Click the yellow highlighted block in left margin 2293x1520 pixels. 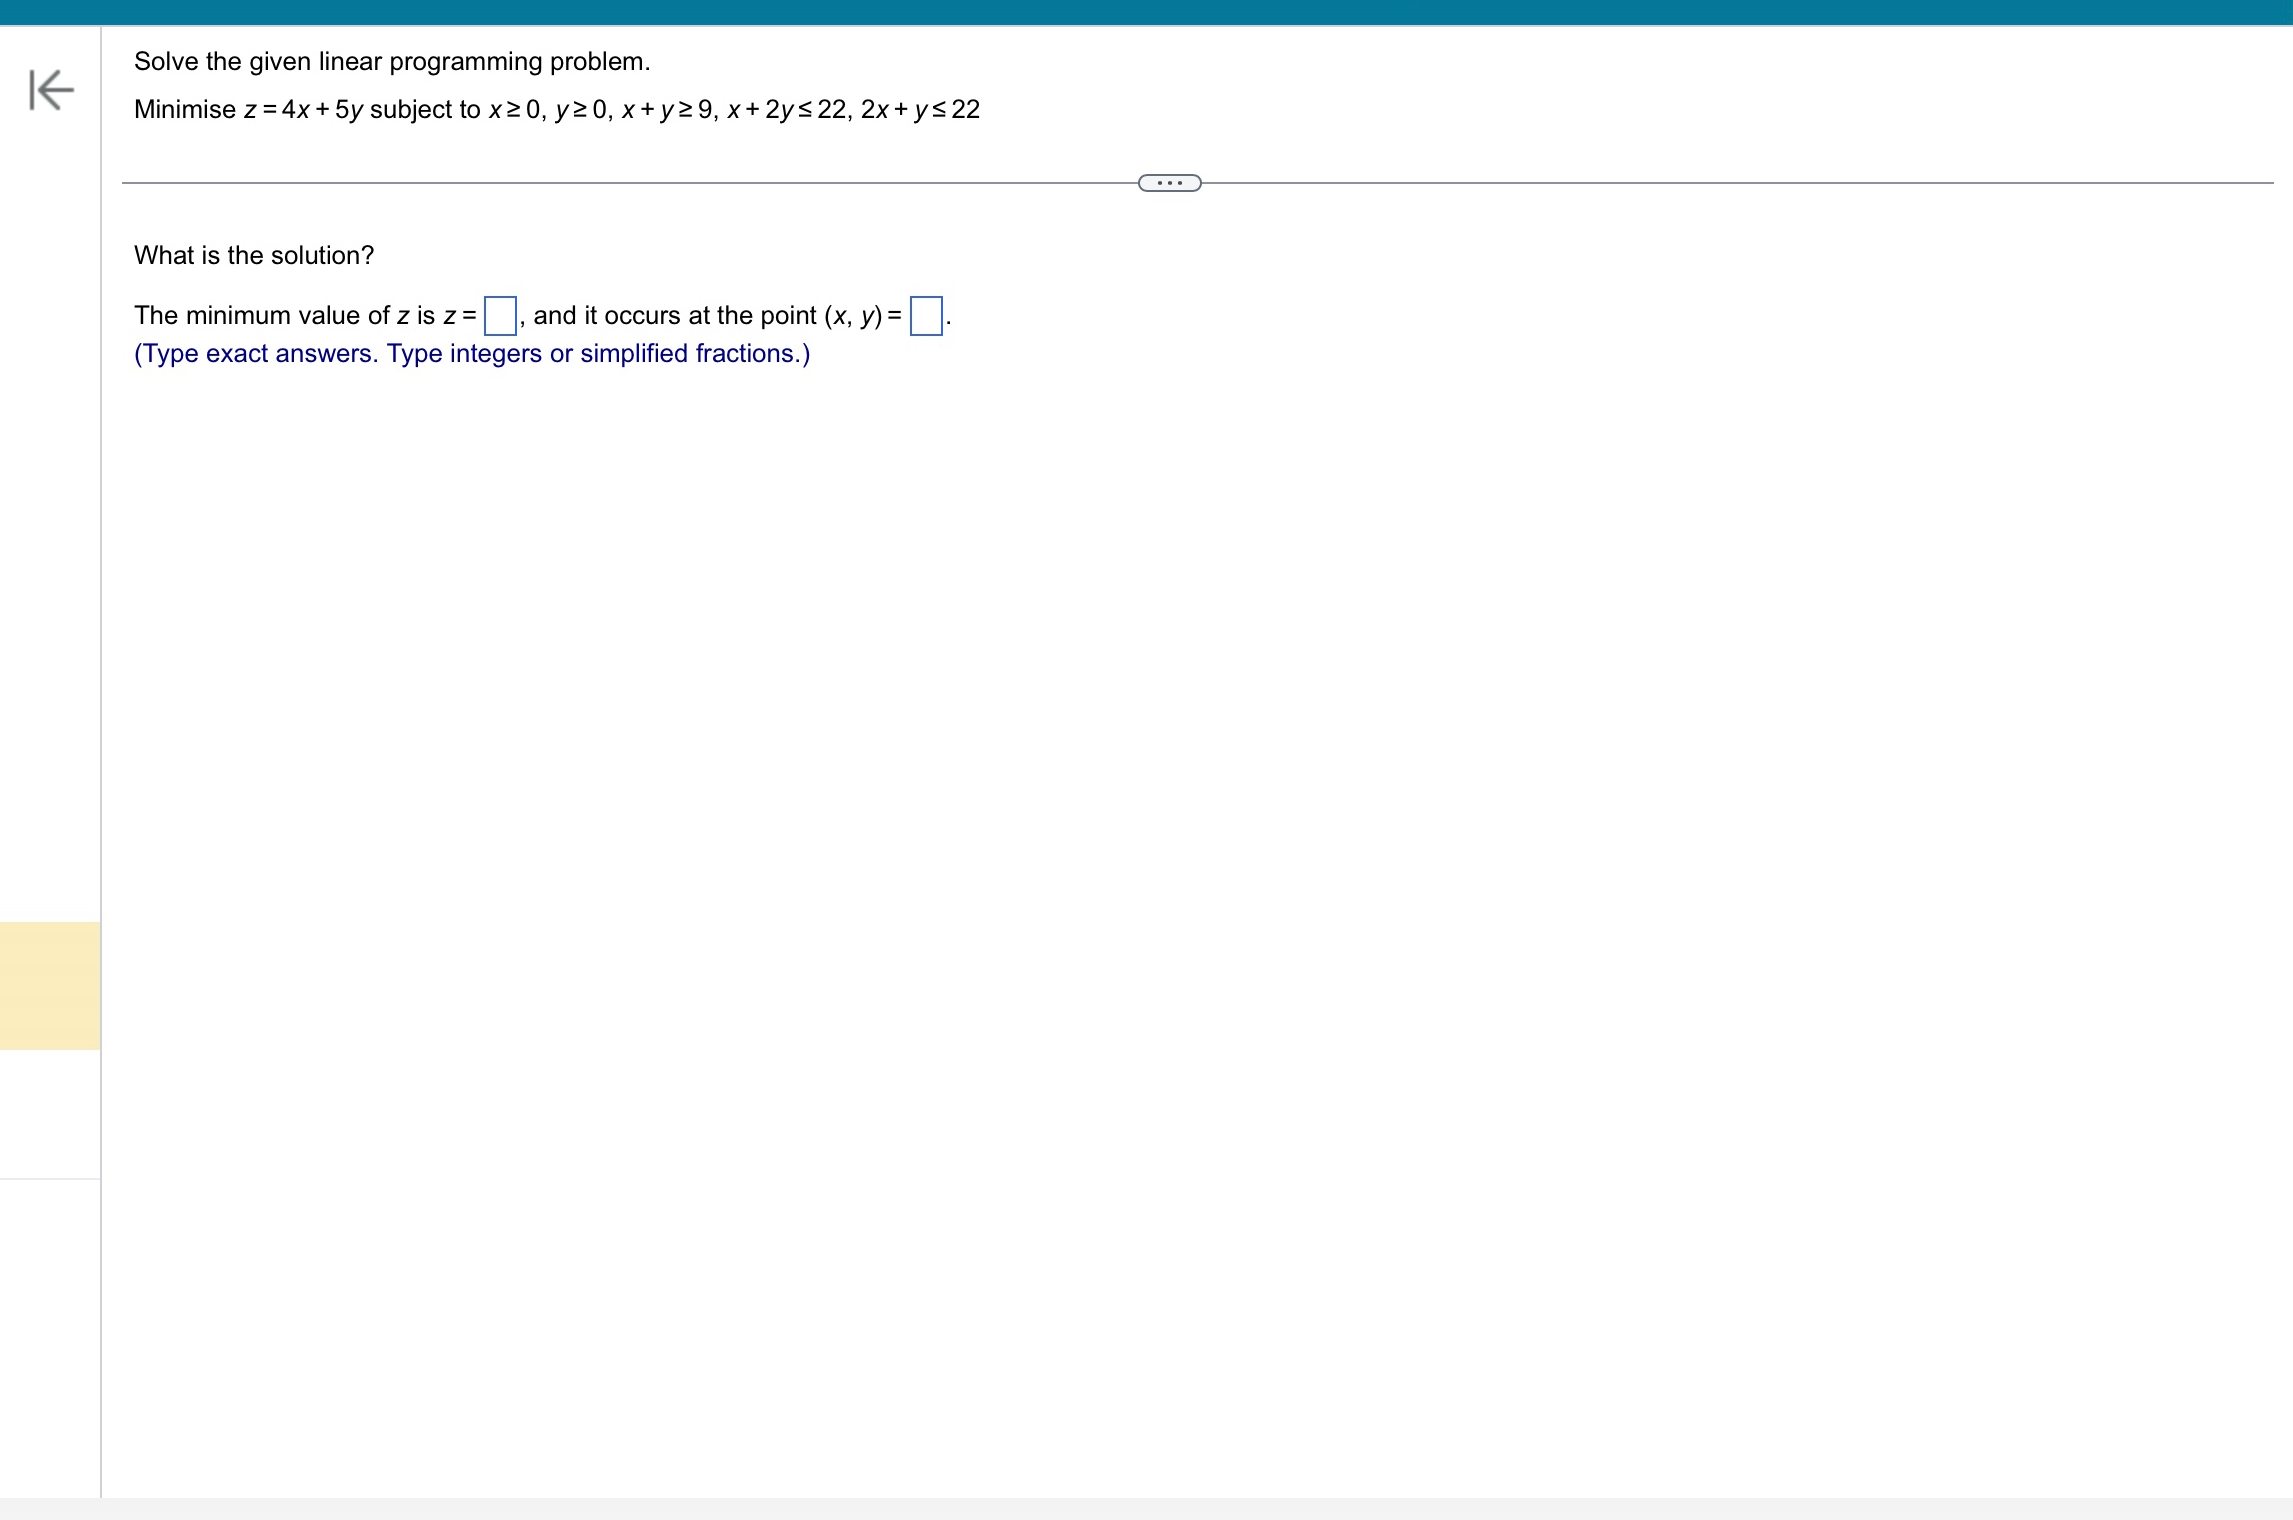[x=50, y=985]
